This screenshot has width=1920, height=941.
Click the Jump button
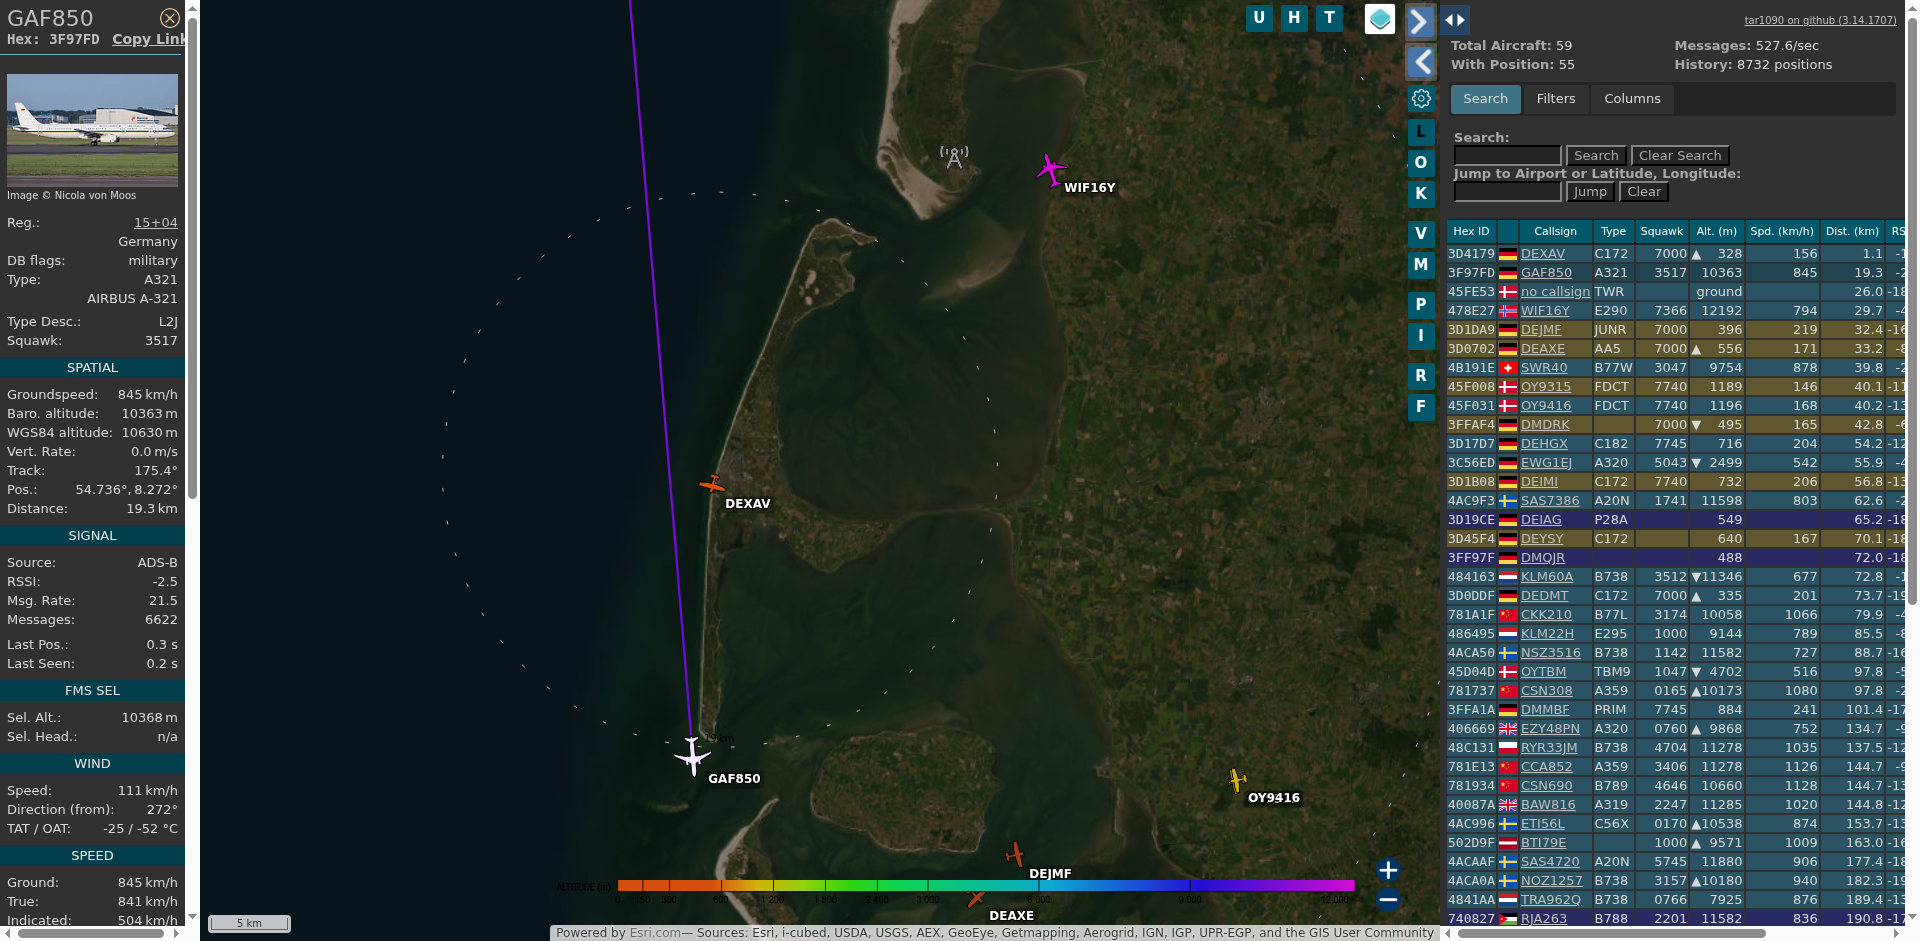[1590, 192]
